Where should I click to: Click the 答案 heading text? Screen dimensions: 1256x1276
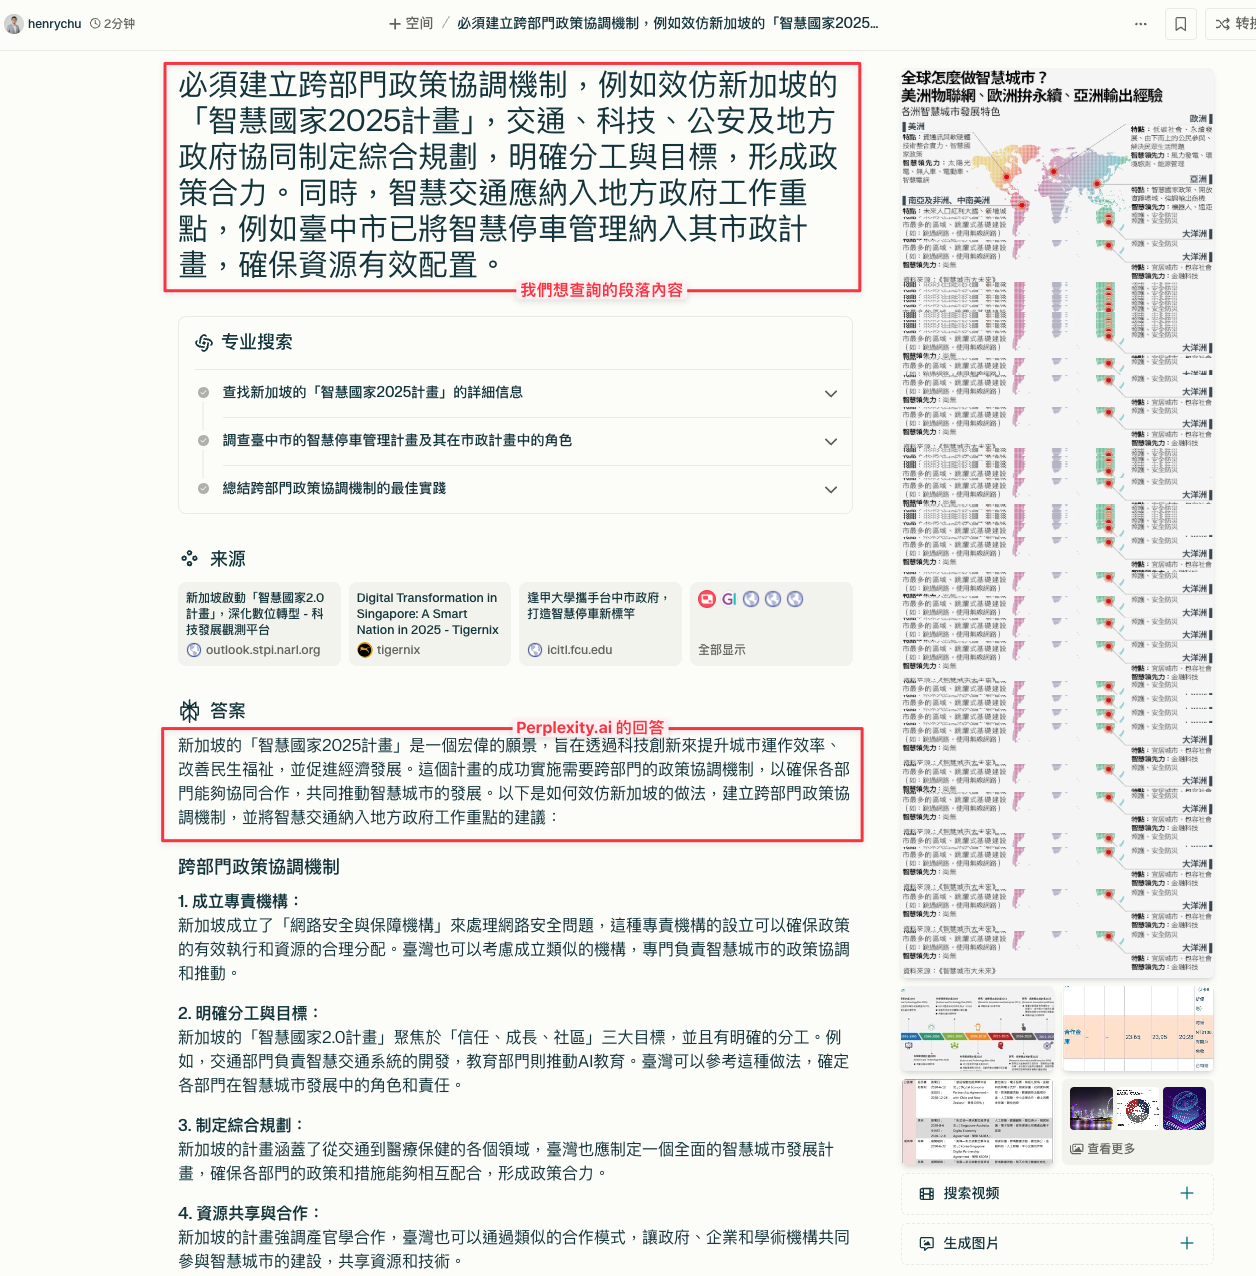coord(228,711)
